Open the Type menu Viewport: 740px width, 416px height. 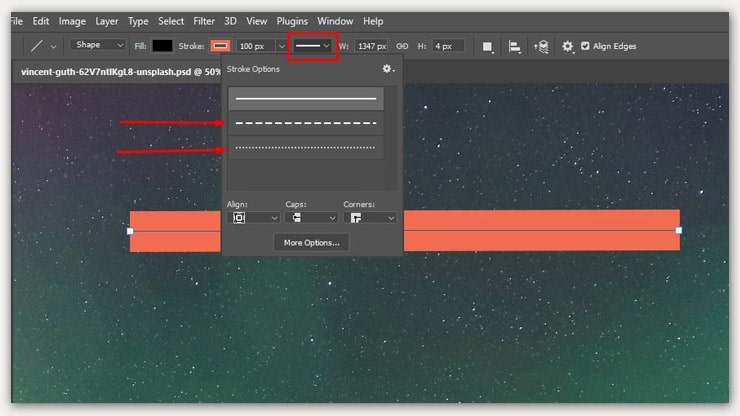tap(138, 21)
